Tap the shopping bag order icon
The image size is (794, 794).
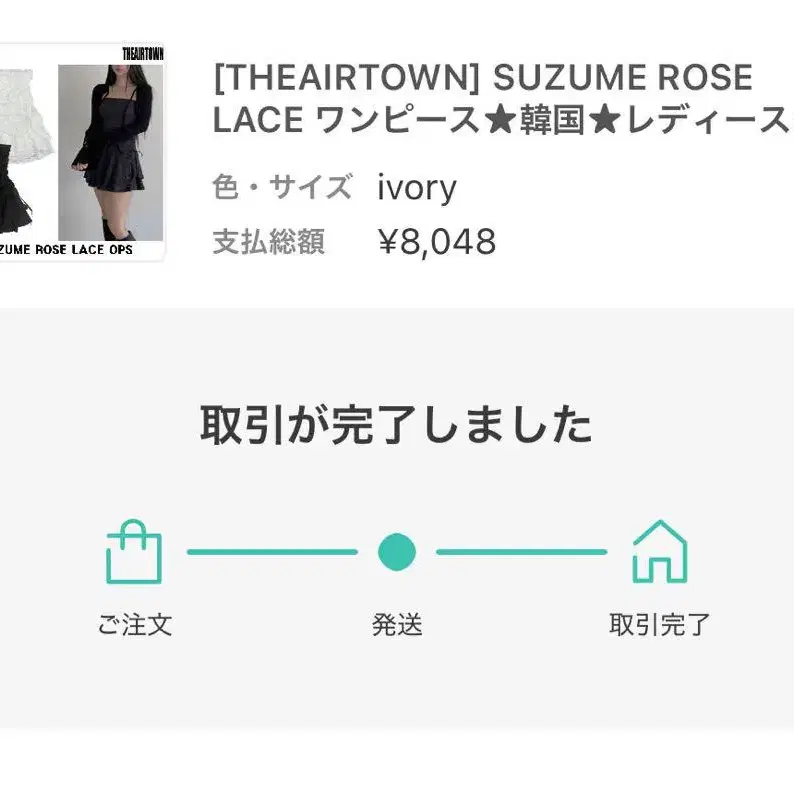(x=133, y=551)
